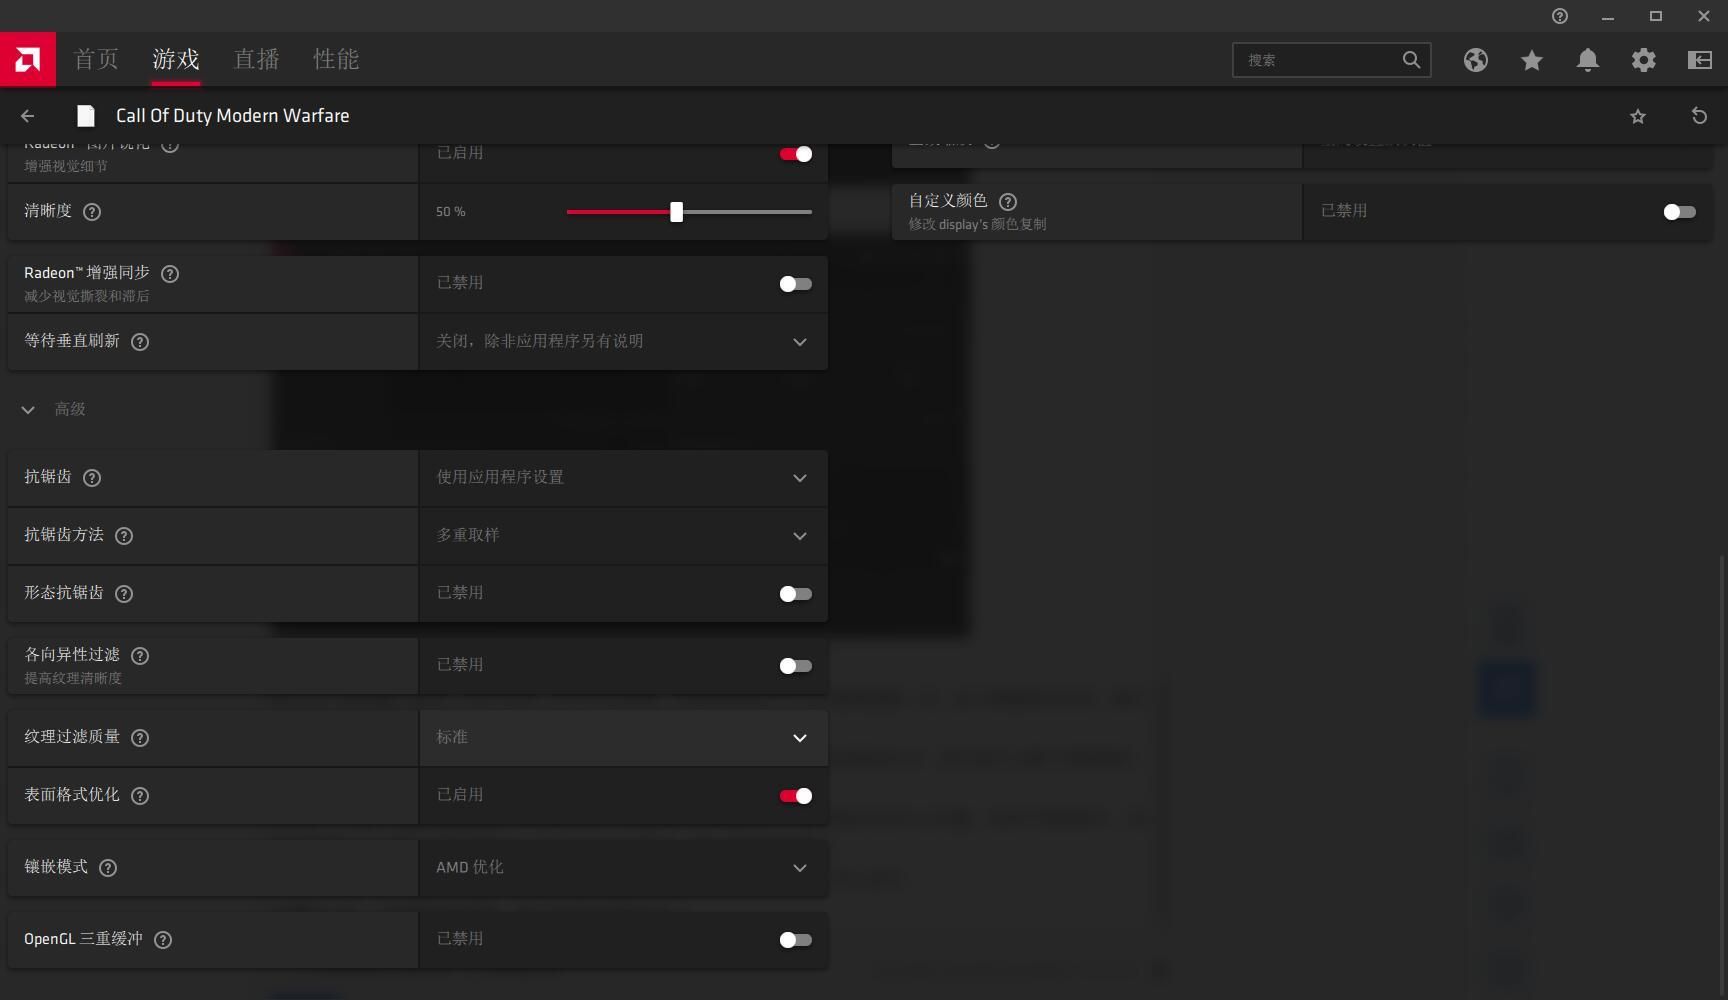
Task: Enable Radeon 增强同步 toggle
Action: pyautogui.click(x=796, y=284)
